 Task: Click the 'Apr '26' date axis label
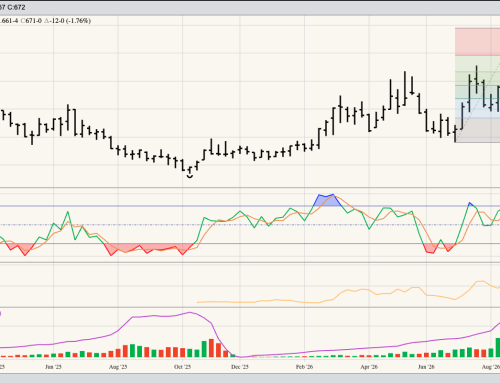pos(369,367)
